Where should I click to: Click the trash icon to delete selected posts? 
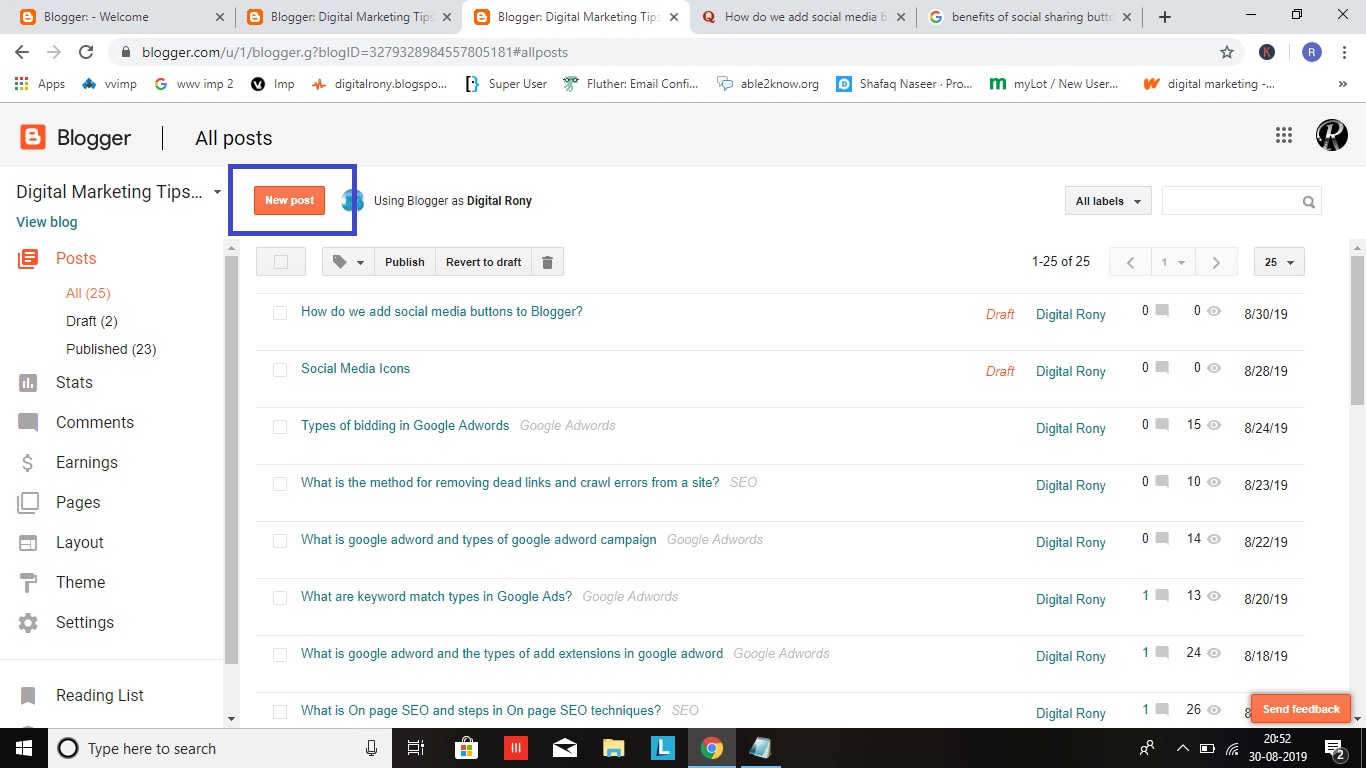pyautogui.click(x=547, y=261)
